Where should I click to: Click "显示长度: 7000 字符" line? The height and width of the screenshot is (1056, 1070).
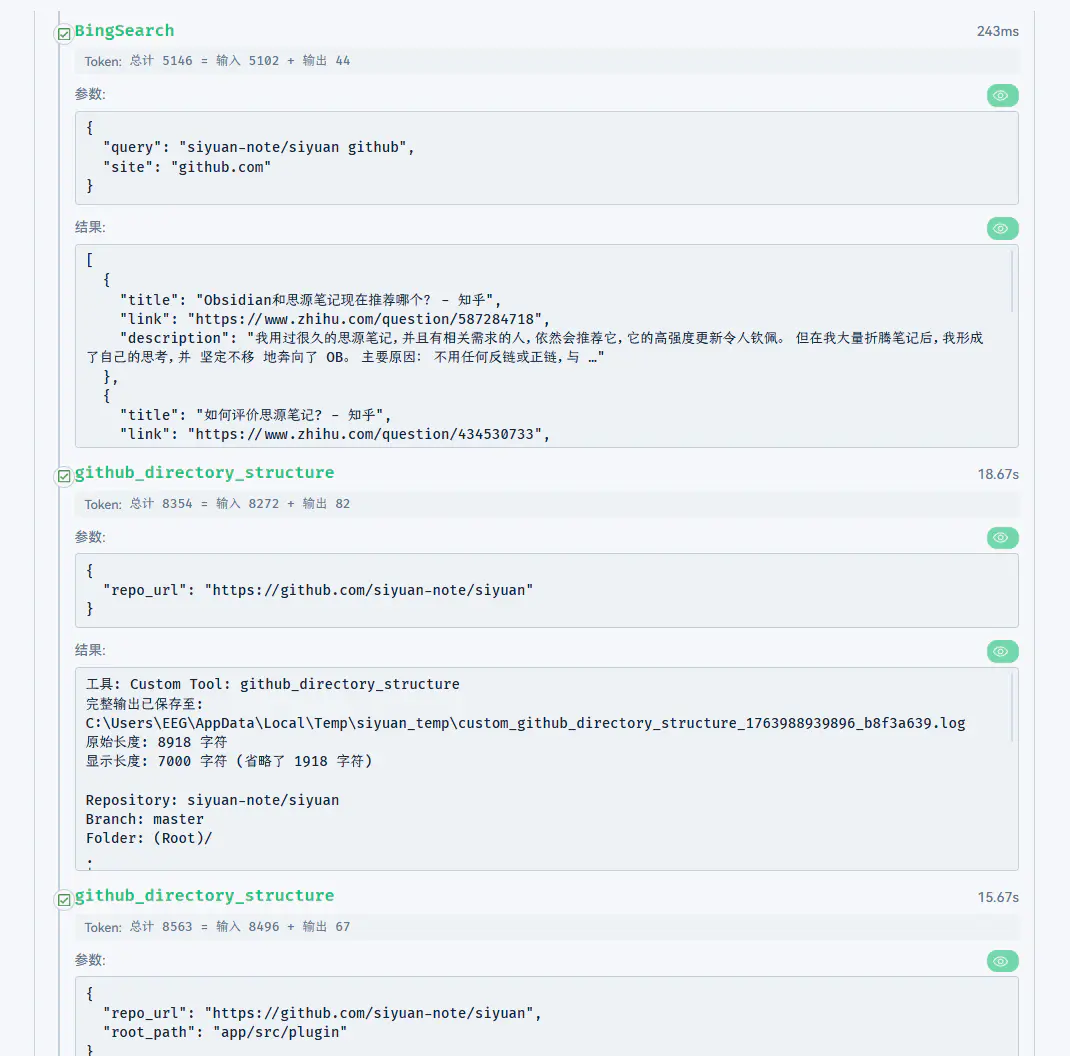tap(229, 762)
